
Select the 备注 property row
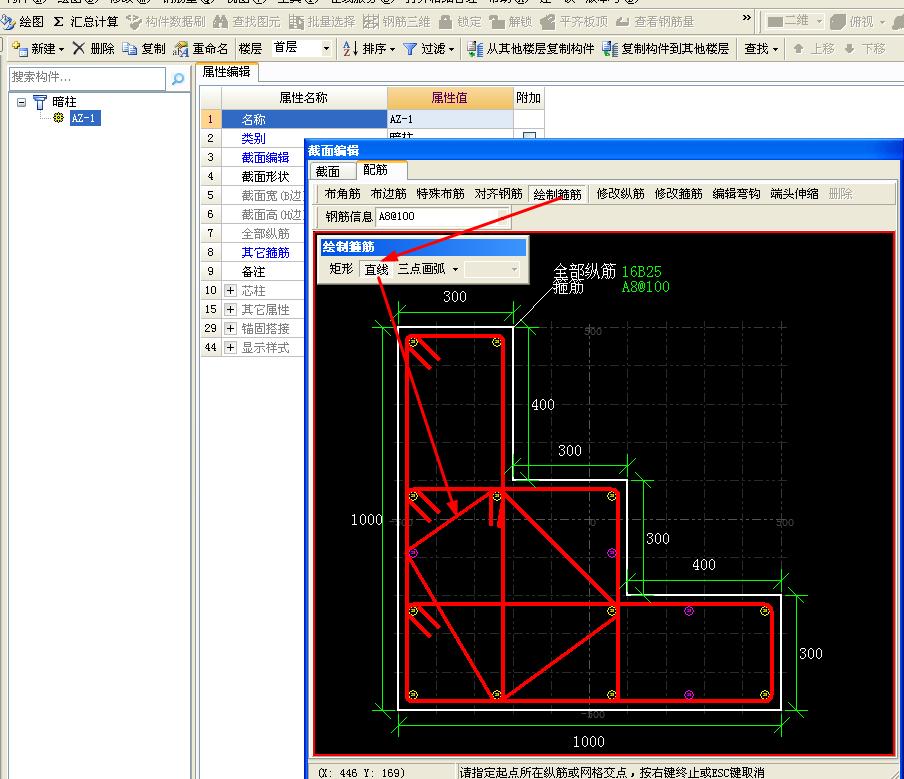(x=253, y=271)
